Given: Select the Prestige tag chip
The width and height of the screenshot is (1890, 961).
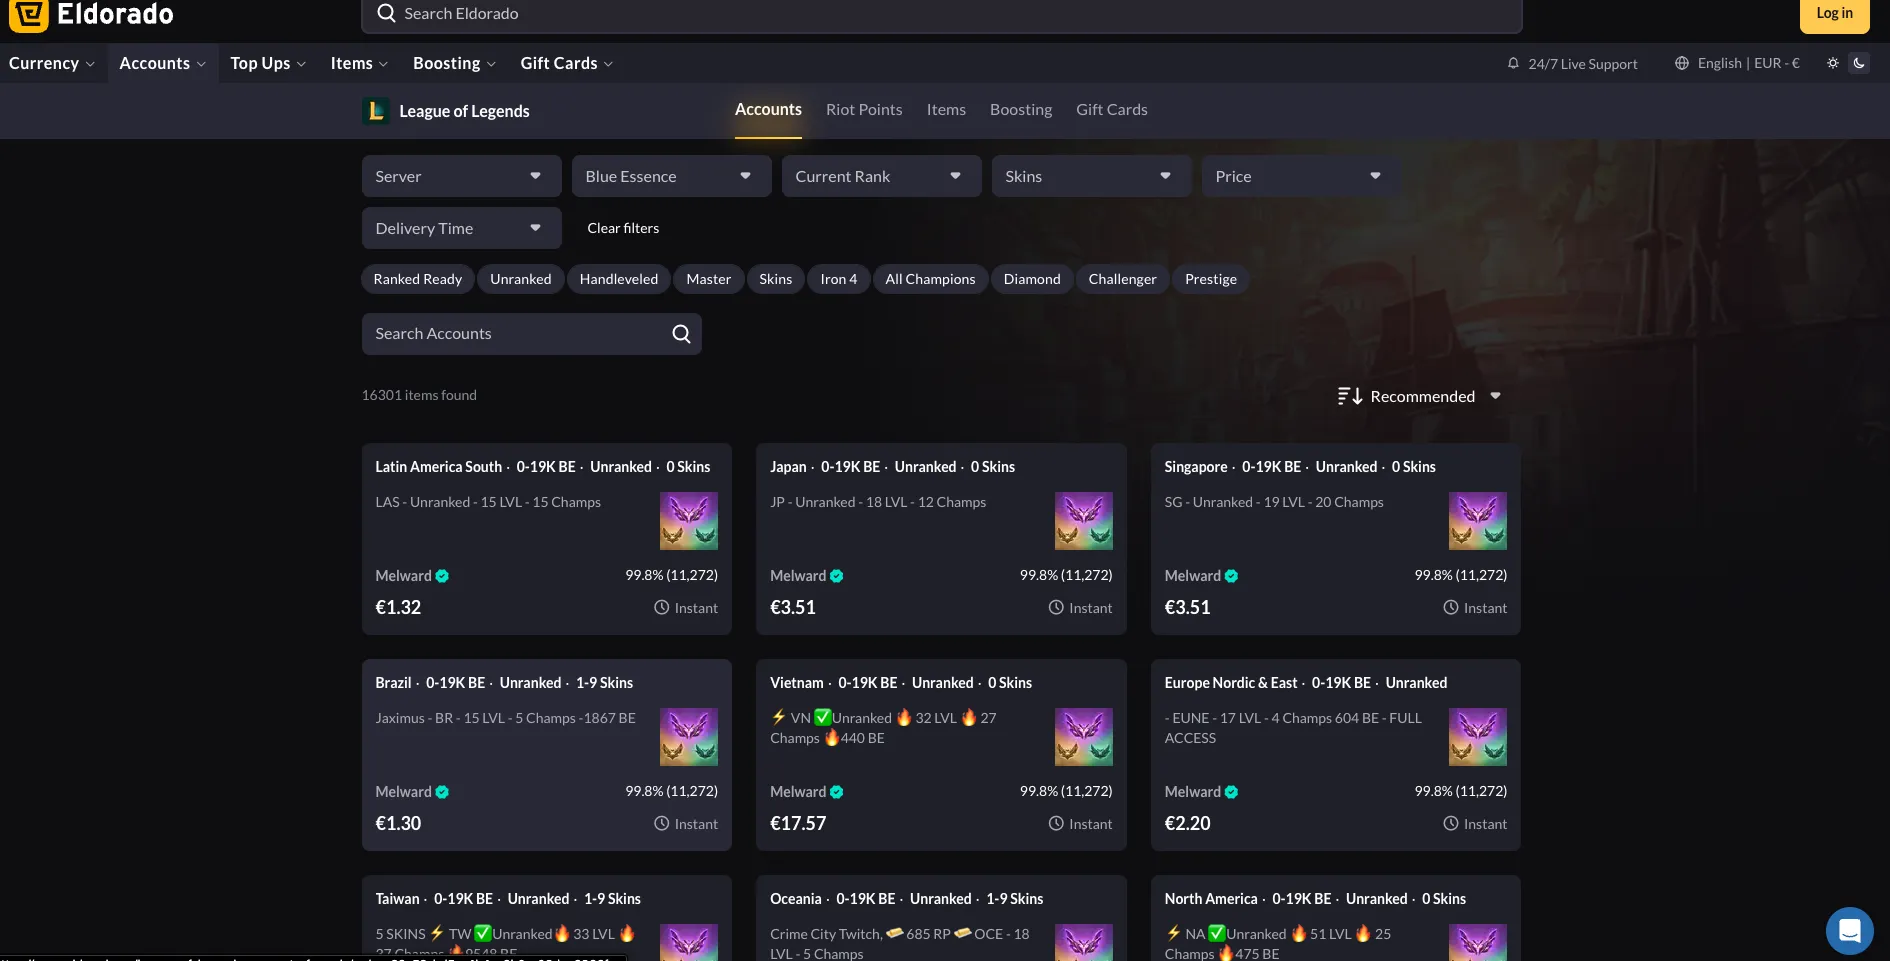Looking at the screenshot, I should click(1211, 279).
